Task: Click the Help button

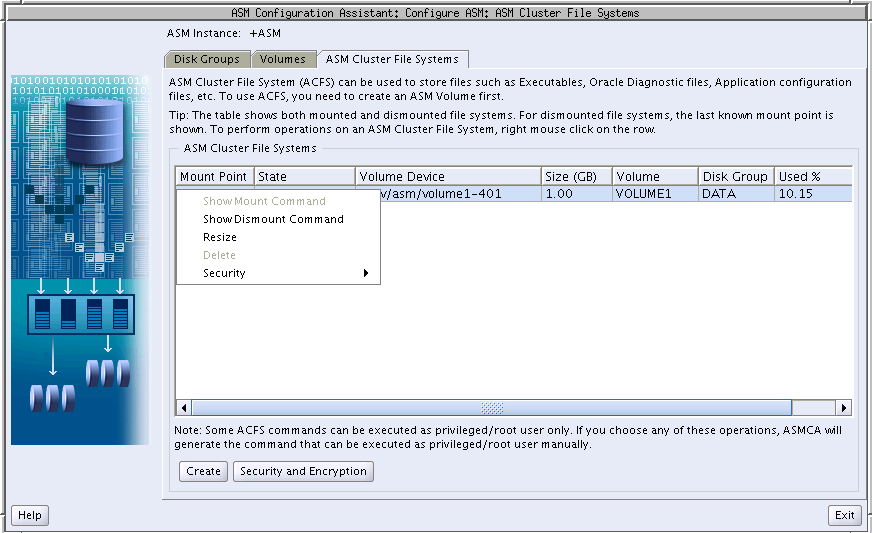Action: [30, 515]
